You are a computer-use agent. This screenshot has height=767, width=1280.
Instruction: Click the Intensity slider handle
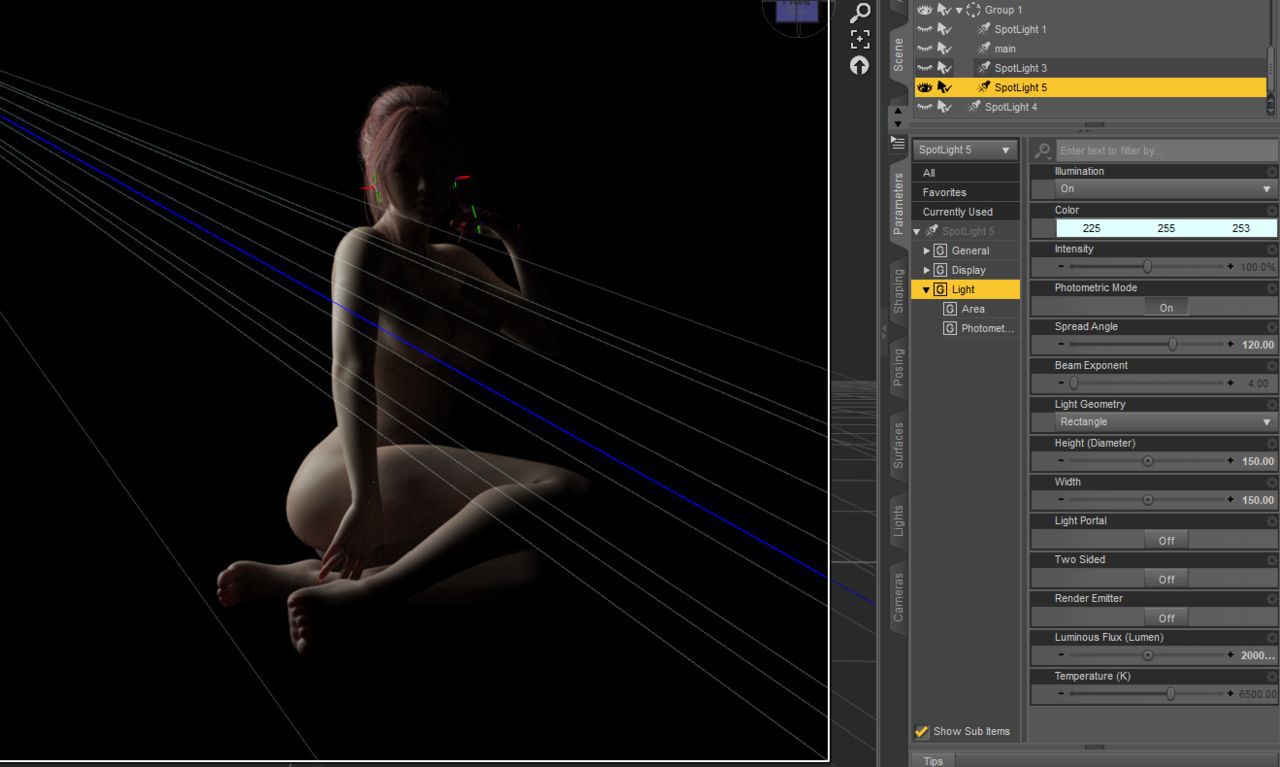point(1147,267)
